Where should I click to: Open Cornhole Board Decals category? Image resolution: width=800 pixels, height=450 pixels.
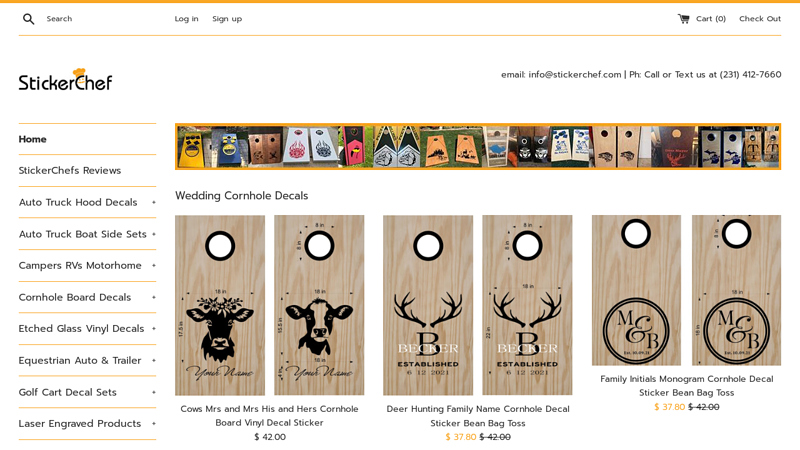(x=75, y=297)
